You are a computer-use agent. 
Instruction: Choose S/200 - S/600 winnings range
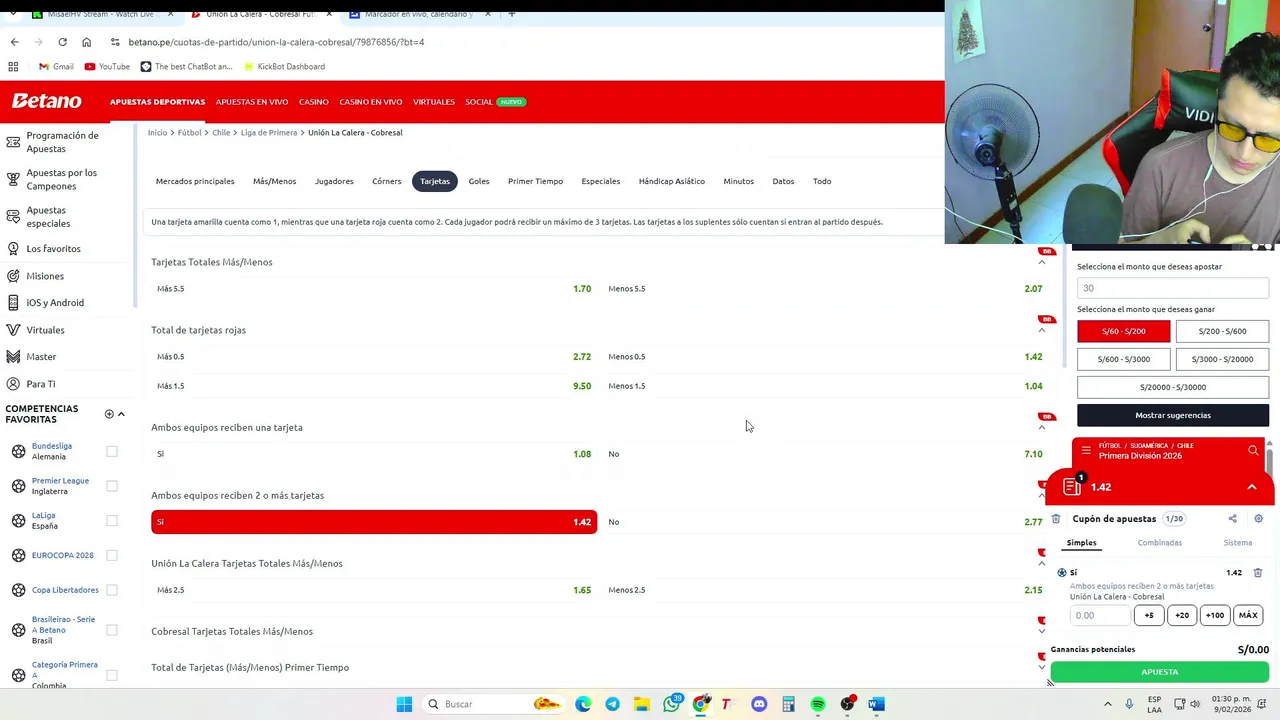click(1222, 331)
